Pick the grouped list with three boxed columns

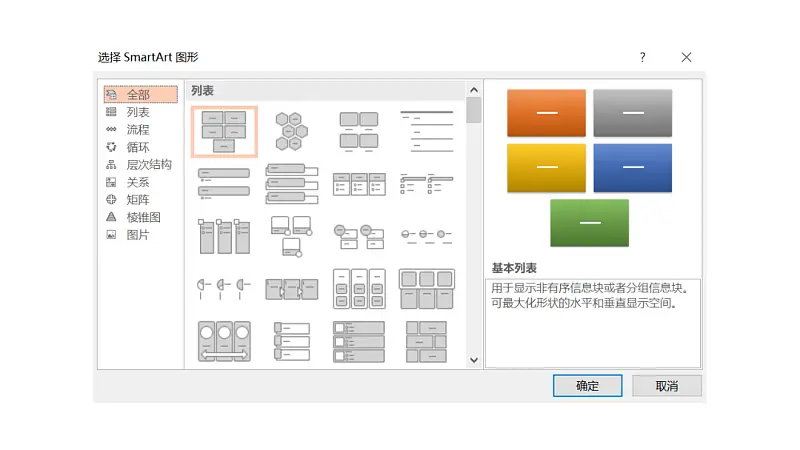(359, 289)
